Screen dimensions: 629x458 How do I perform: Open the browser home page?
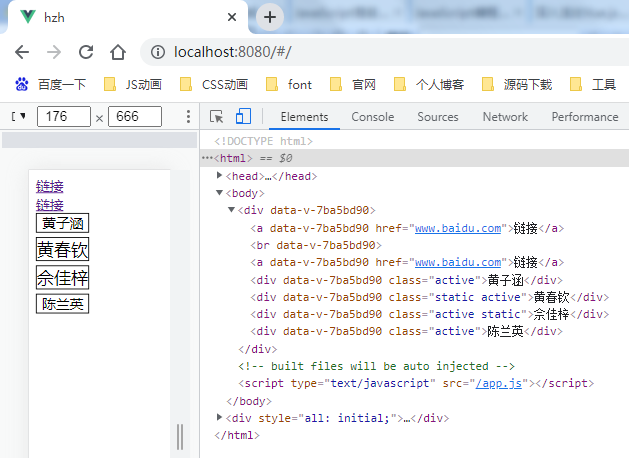click(x=118, y=52)
